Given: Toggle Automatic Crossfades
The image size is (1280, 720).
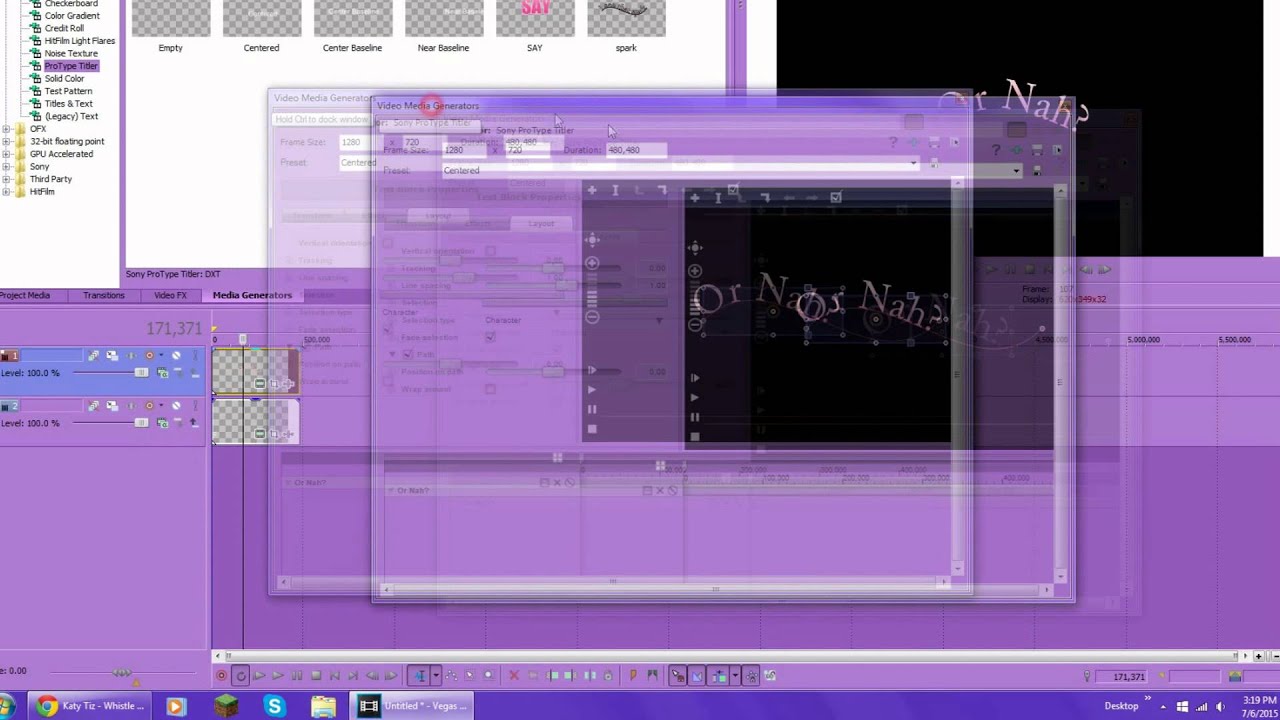Looking at the screenshot, I should pos(697,676).
